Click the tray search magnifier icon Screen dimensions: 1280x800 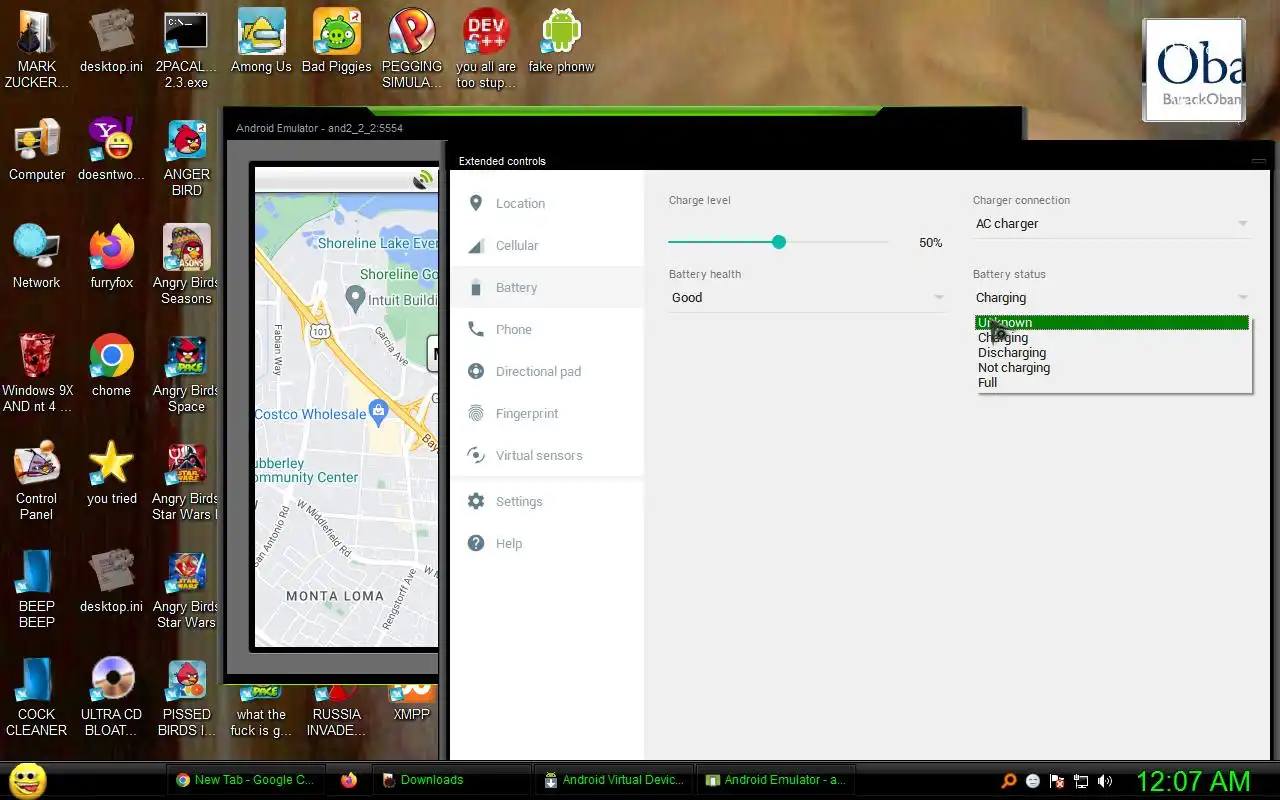tap(1009, 781)
